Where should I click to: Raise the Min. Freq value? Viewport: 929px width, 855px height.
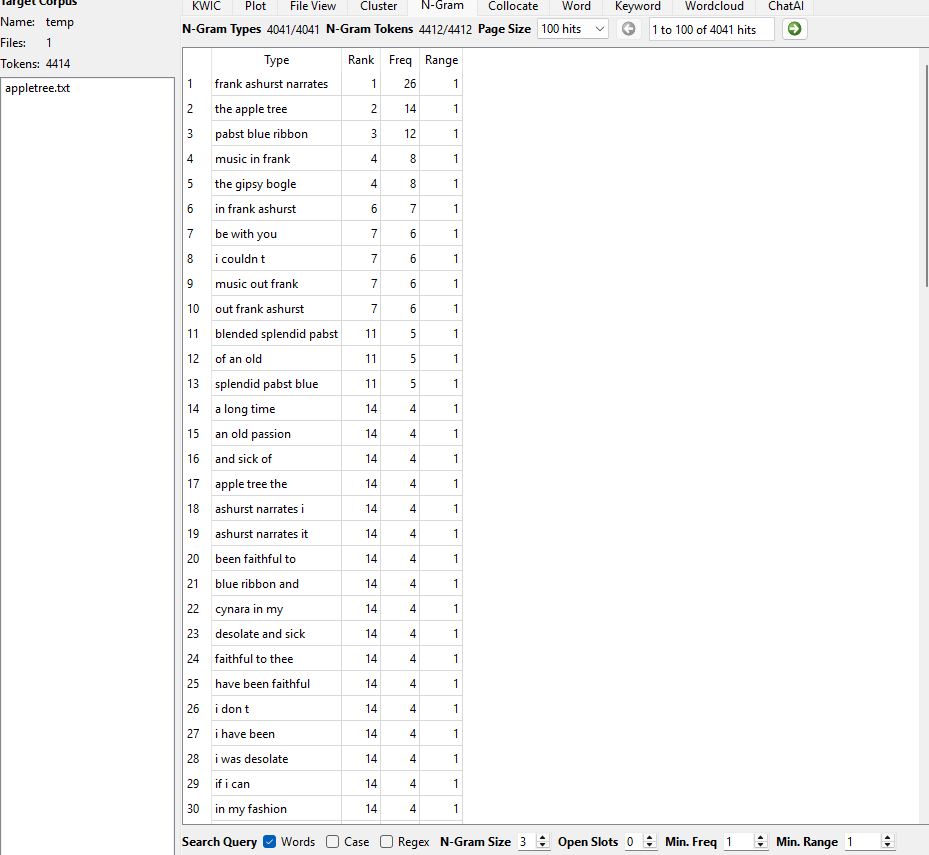click(x=760, y=837)
